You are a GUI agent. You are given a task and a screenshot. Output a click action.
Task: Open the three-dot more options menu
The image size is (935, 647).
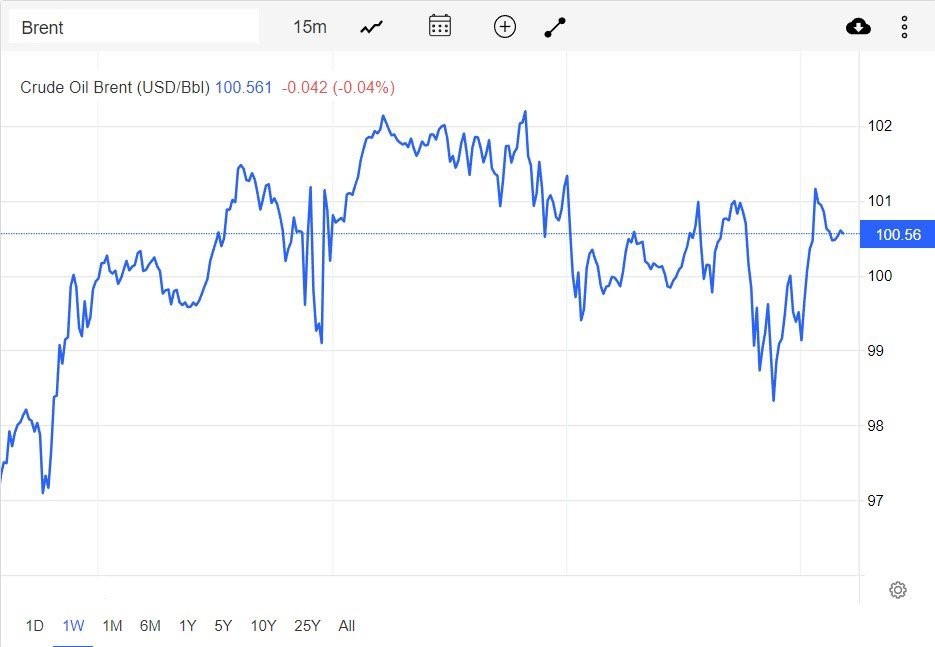(x=904, y=27)
